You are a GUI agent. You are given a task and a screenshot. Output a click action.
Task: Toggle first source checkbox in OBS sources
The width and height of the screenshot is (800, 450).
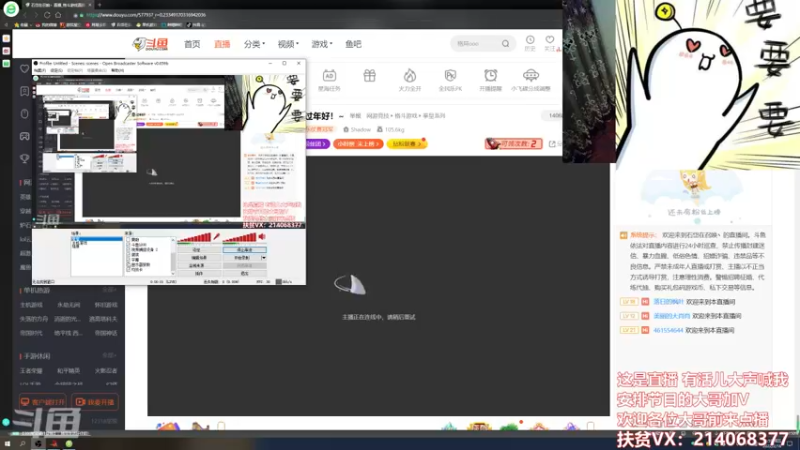[x=129, y=239]
